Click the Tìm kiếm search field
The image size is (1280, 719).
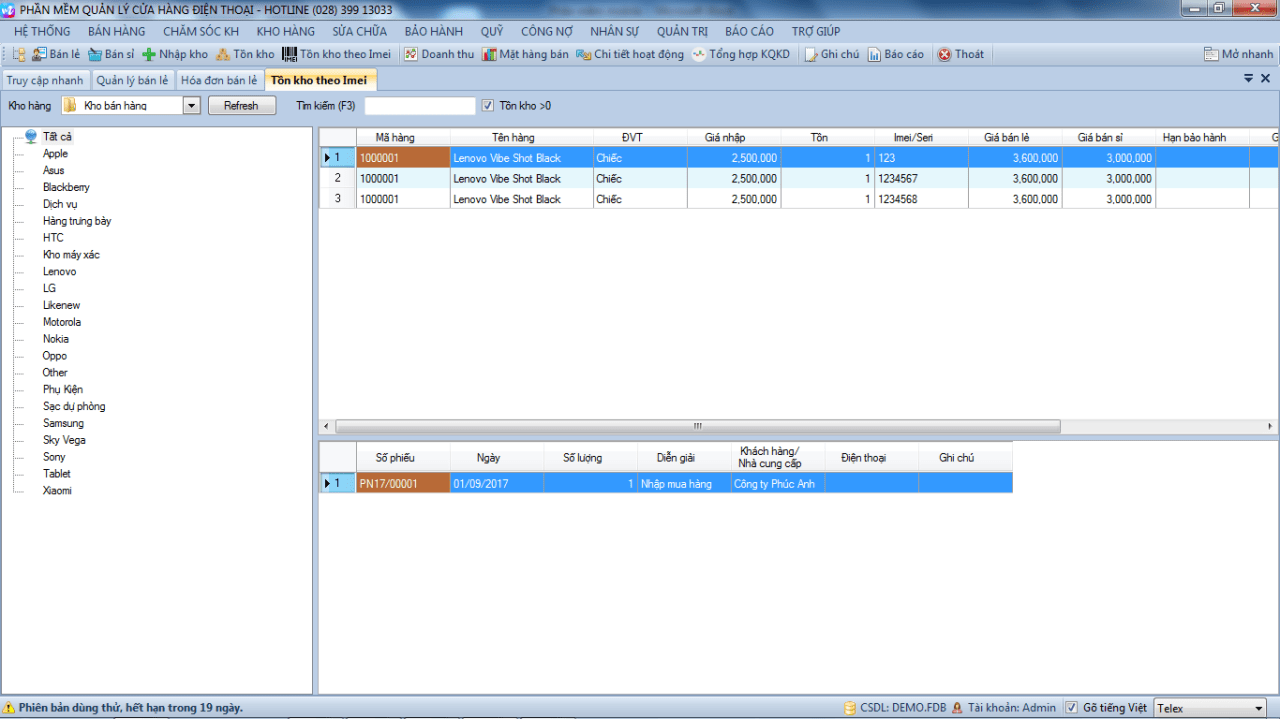420,105
